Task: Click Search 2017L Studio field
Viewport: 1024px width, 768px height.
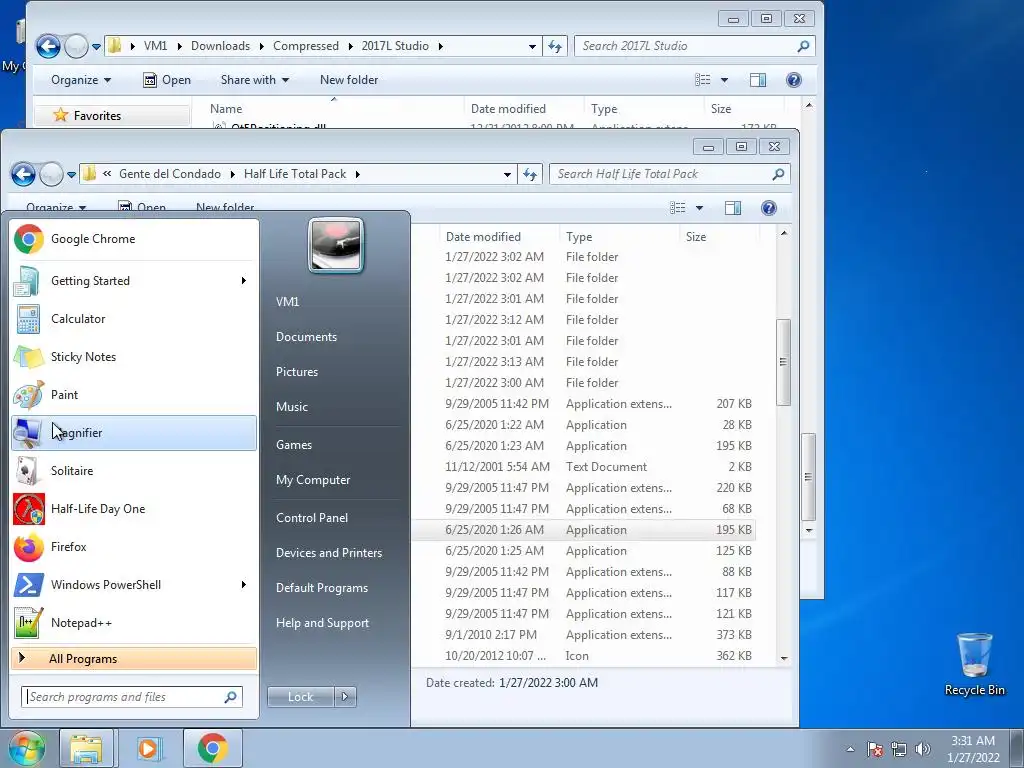Action: pyautogui.click(x=694, y=46)
